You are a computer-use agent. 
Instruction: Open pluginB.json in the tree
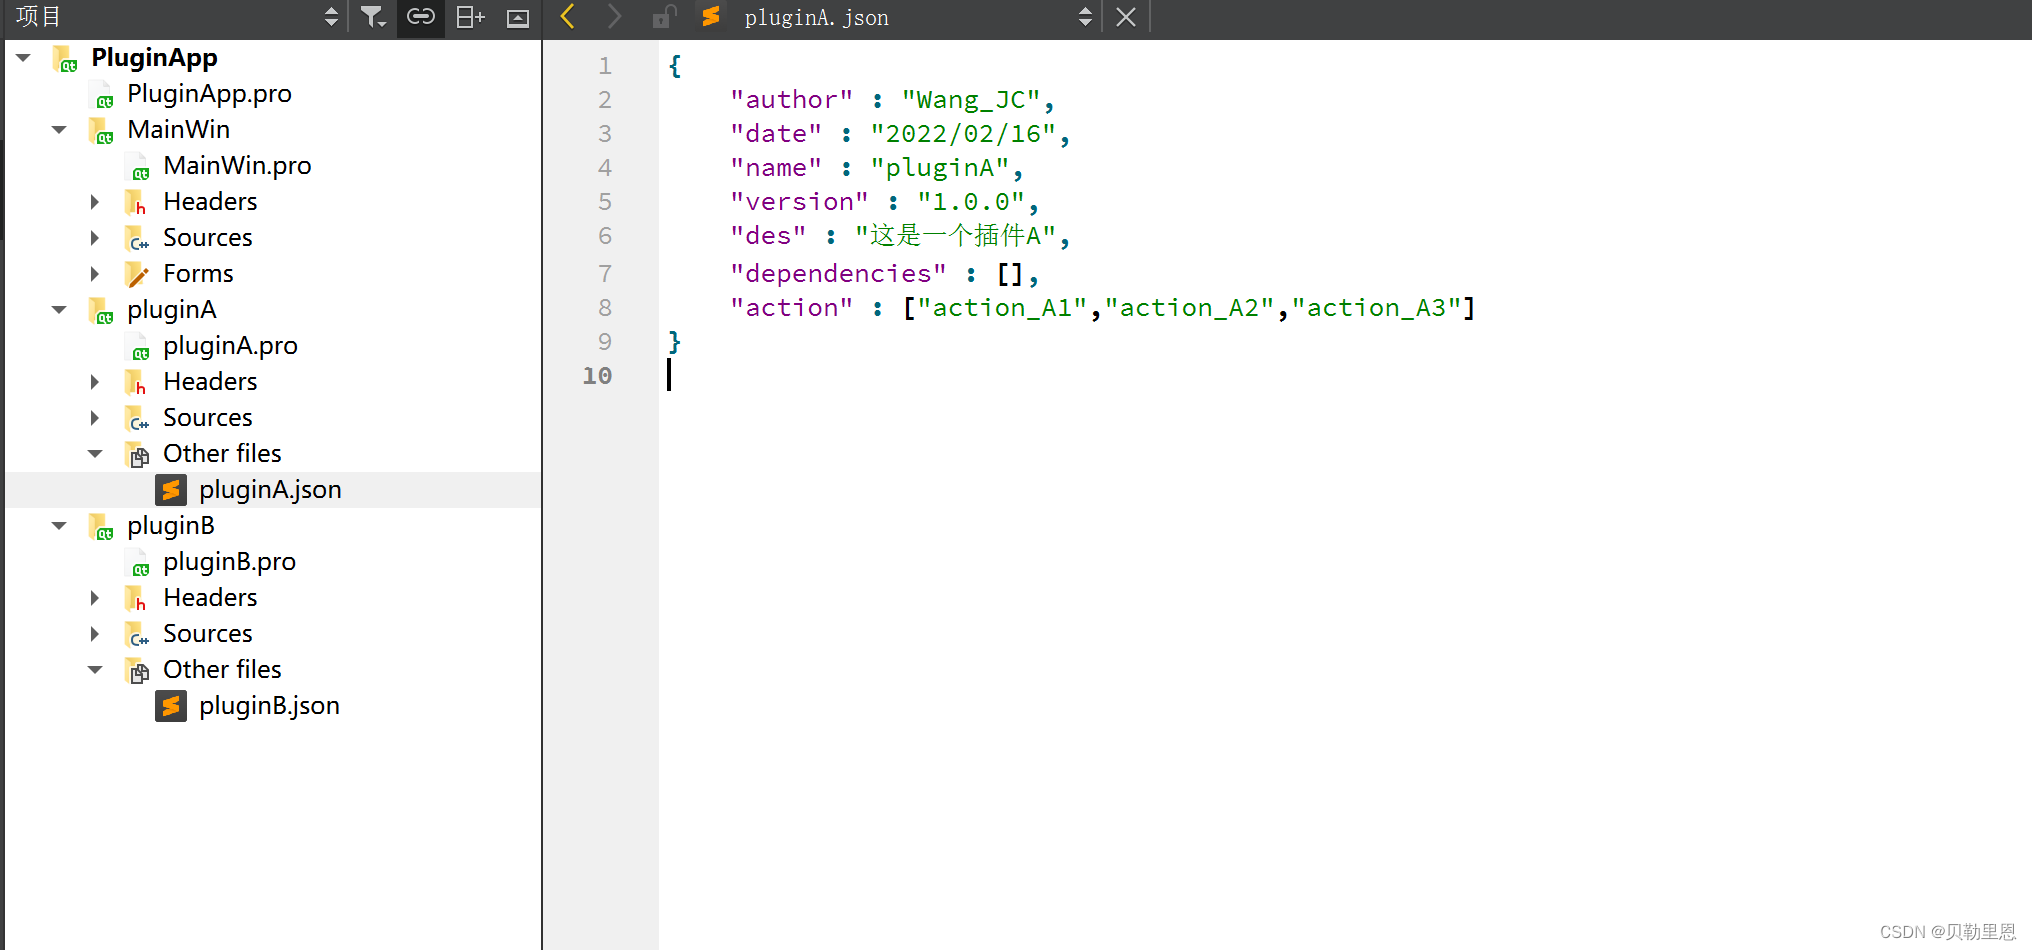(x=269, y=706)
